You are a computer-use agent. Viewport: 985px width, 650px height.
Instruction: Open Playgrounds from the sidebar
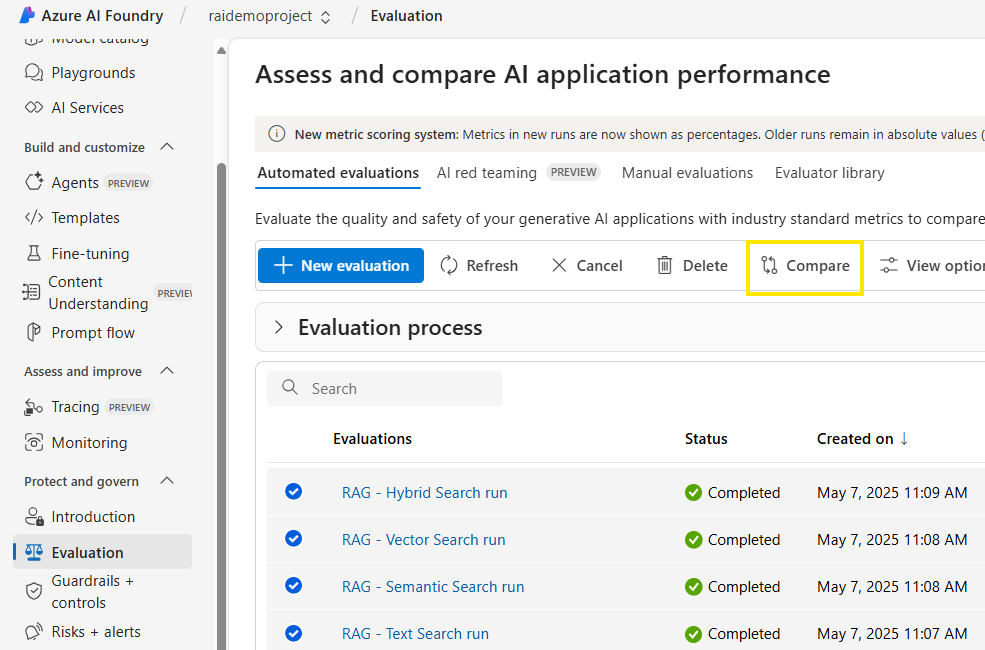[93, 73]
